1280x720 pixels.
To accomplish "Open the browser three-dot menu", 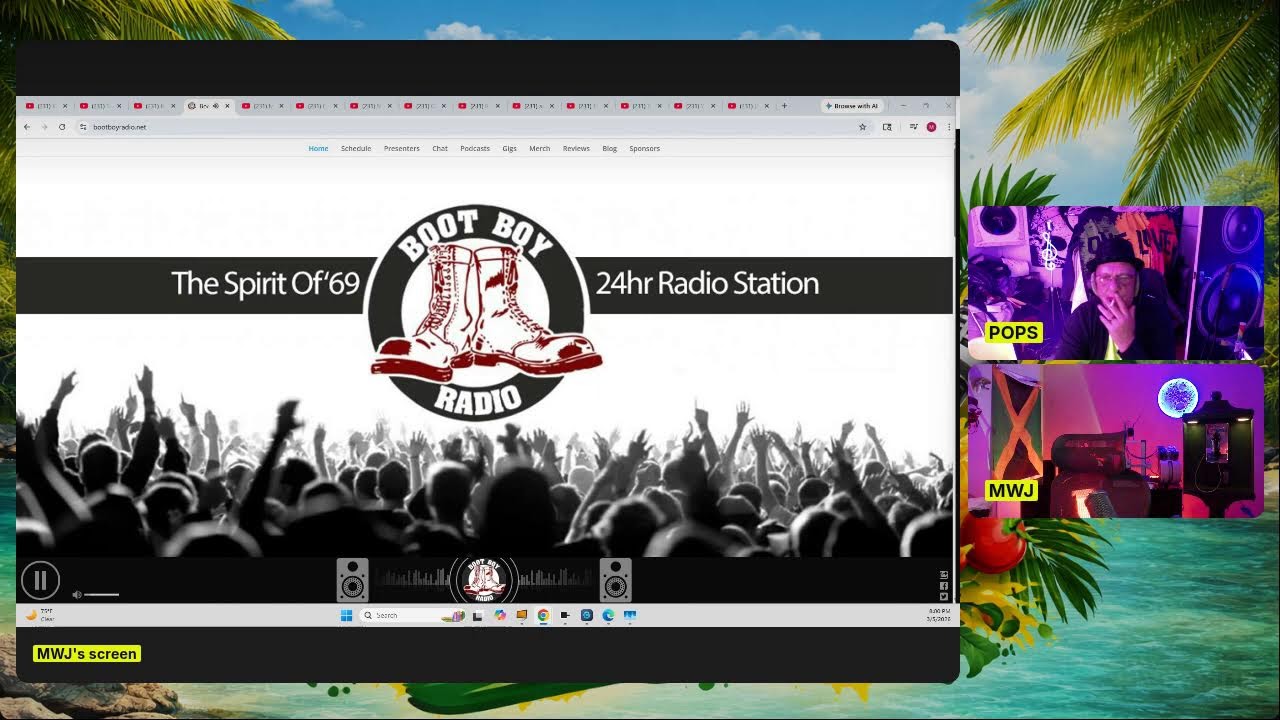I will point(949,127).
